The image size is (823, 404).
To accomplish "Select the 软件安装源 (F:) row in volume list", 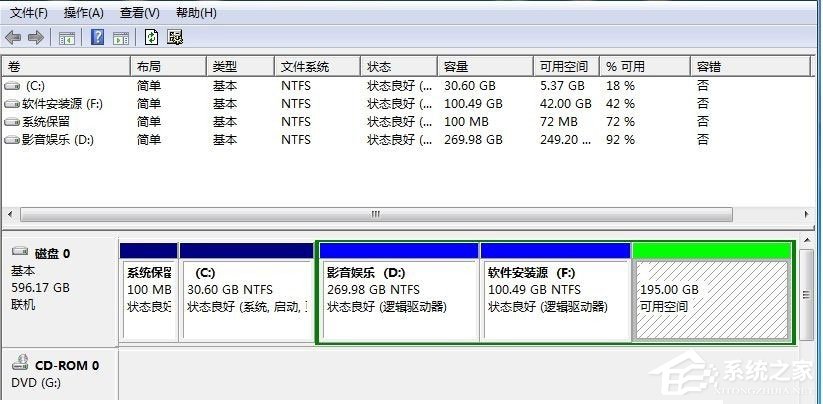I will 62,104.
